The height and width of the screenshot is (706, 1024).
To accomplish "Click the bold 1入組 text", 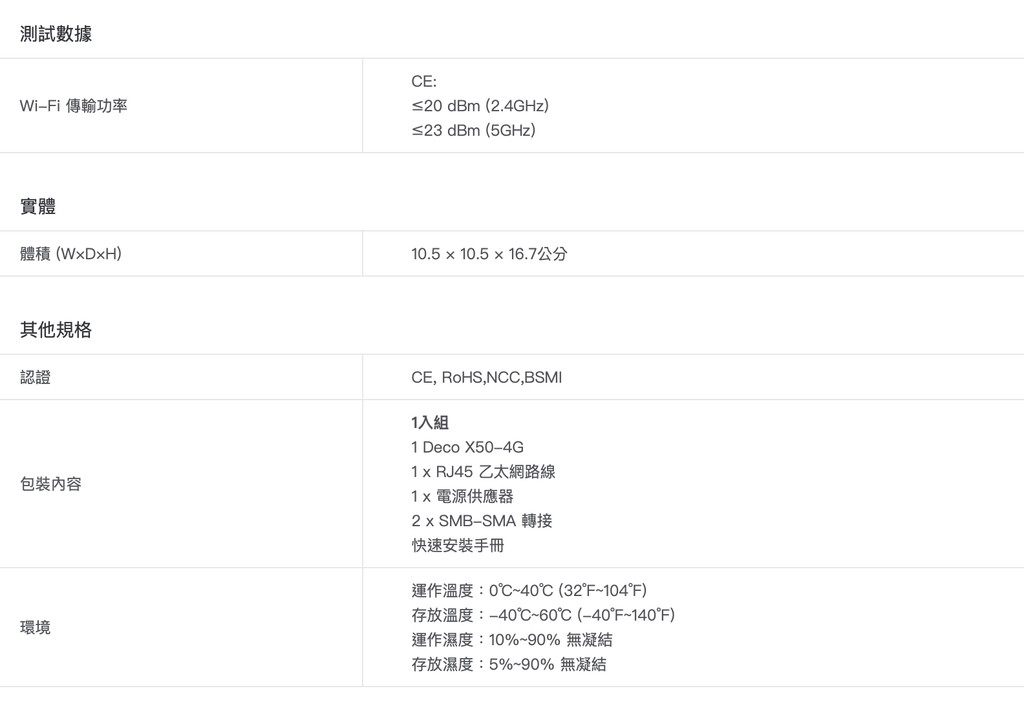I will pyautogui.click(x=430, y=422).
